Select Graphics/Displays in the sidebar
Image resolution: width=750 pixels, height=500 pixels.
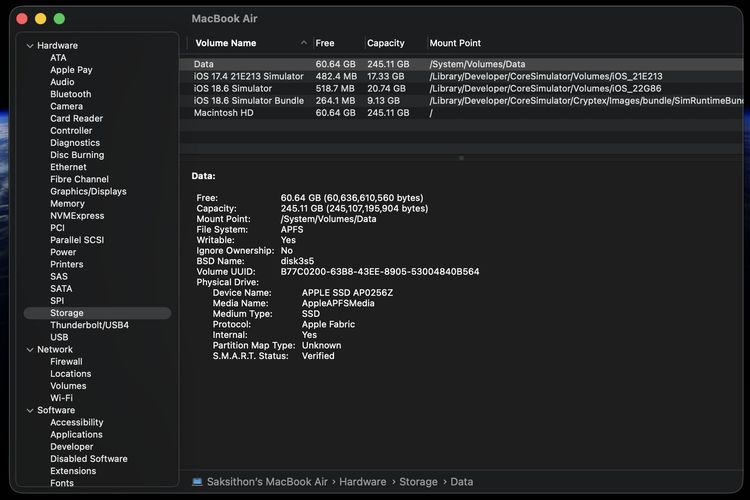point(88,191)
